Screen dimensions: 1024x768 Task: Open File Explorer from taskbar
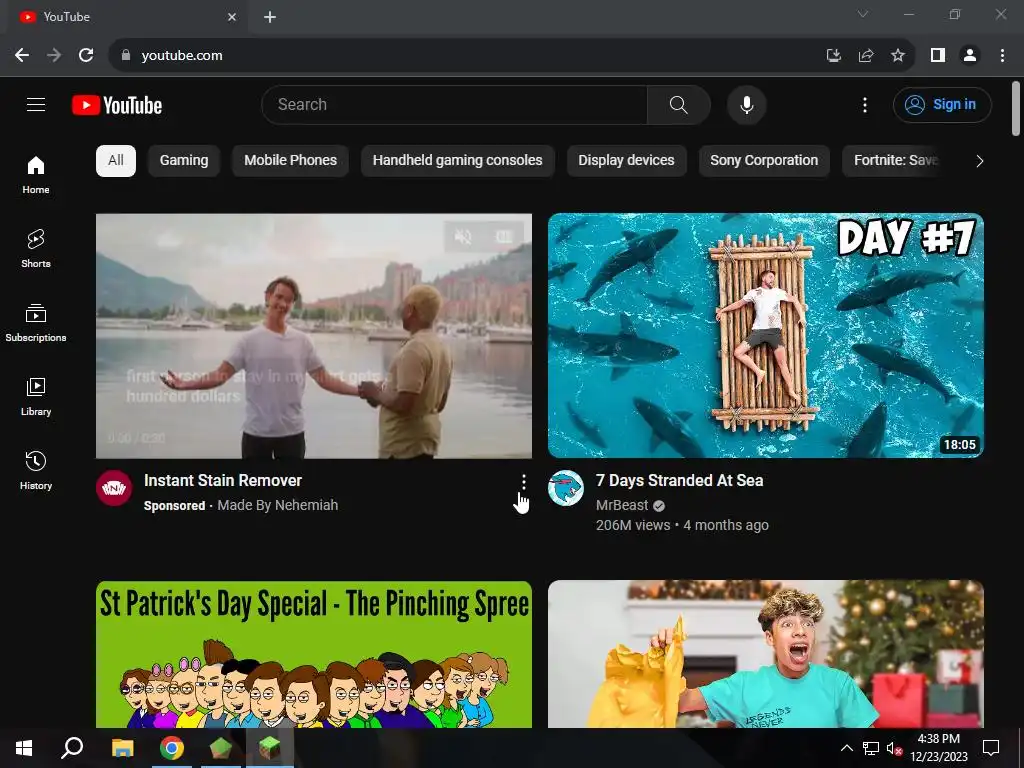(x=122, y=748)
